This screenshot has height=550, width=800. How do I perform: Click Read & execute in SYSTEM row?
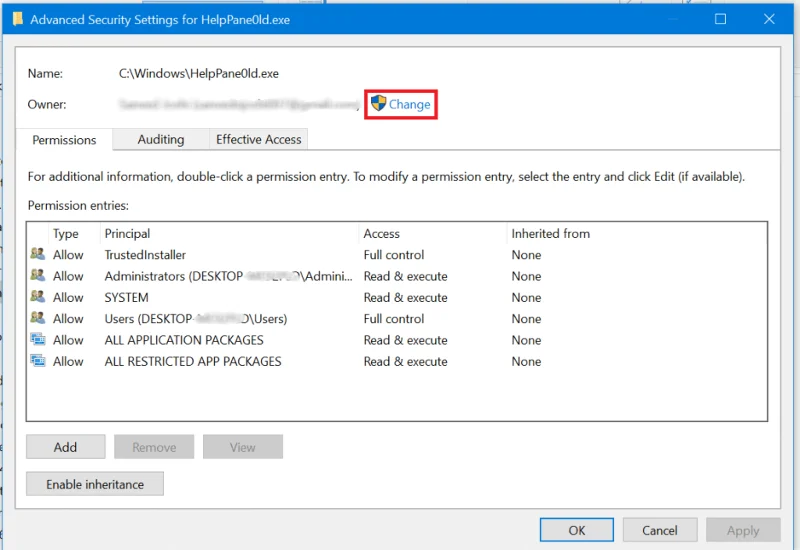coord(405,297)
